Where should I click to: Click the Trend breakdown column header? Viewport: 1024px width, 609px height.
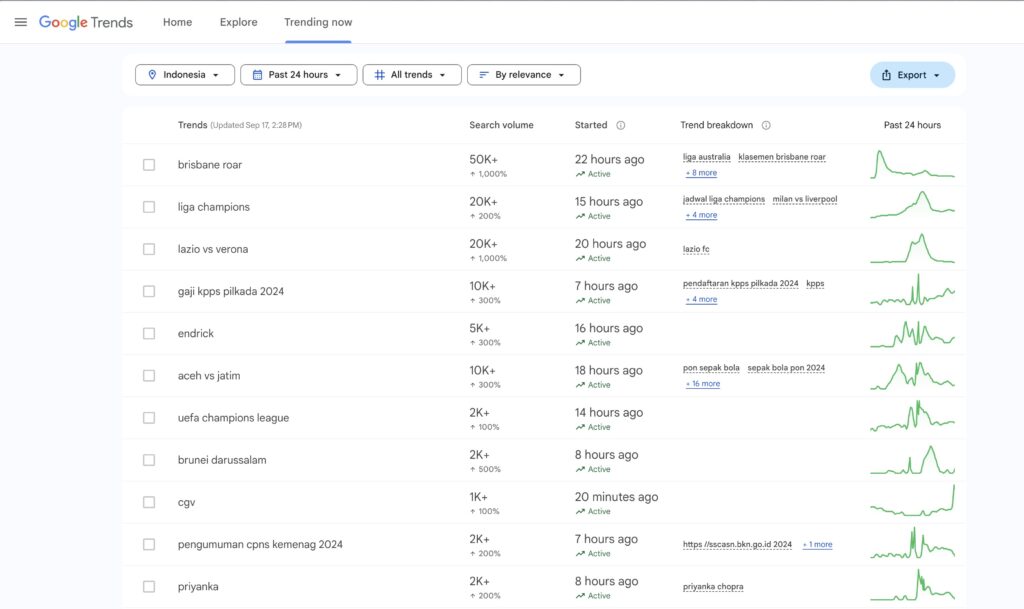(716, 125)
